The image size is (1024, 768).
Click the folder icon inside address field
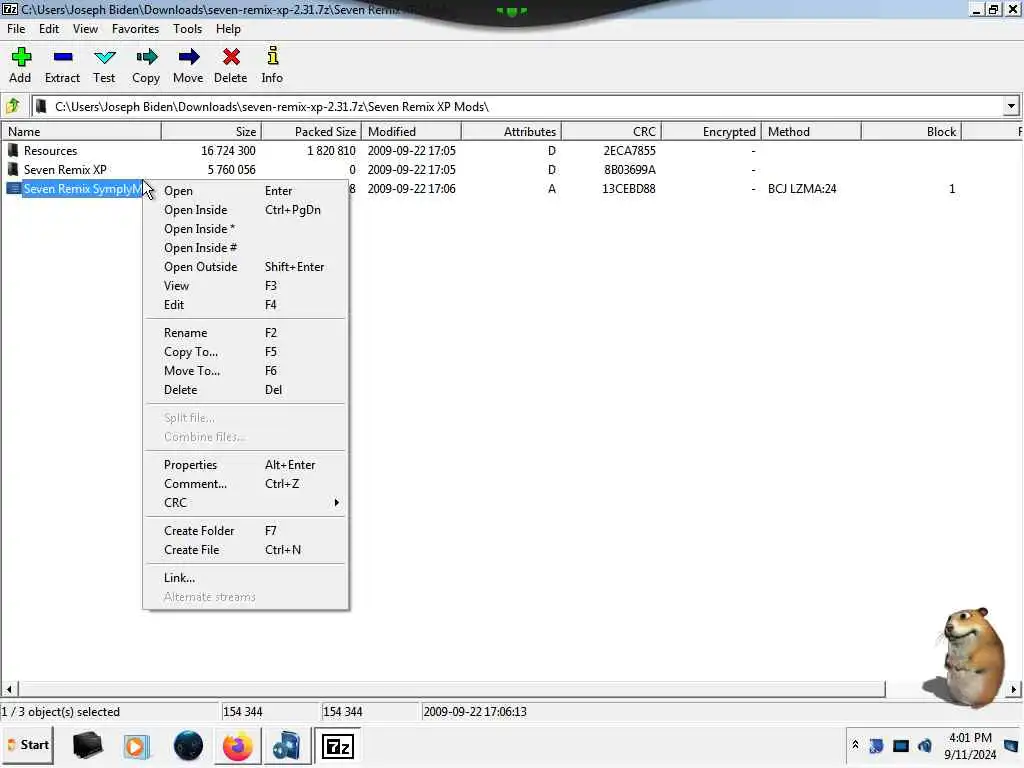click(x=42, y=106)
